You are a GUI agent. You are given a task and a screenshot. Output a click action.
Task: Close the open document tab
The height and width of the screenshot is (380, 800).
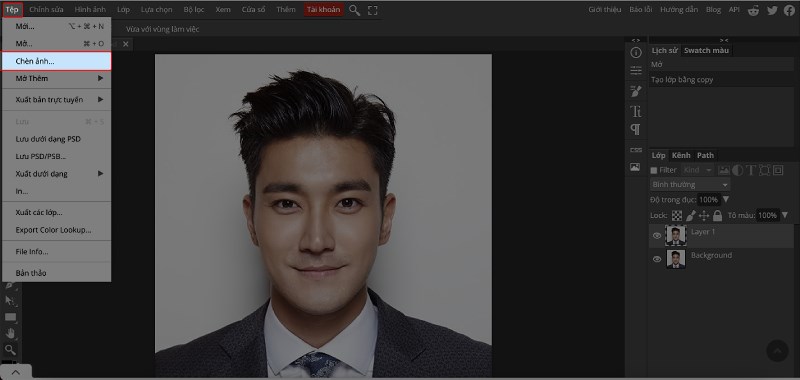point(126,44)
